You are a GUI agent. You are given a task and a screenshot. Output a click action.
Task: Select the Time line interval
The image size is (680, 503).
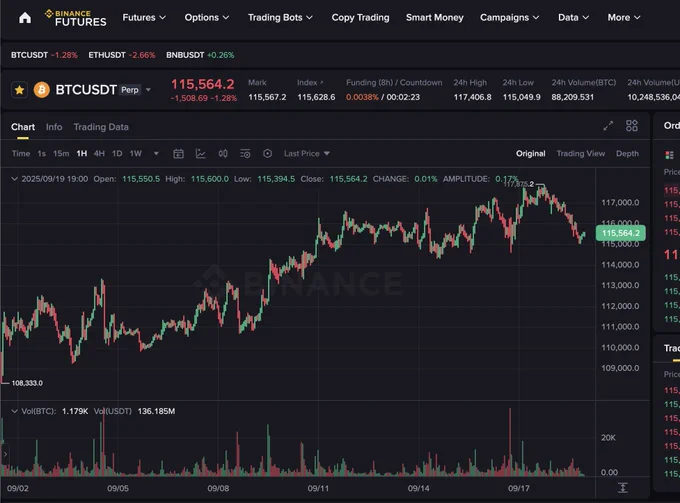21,154
